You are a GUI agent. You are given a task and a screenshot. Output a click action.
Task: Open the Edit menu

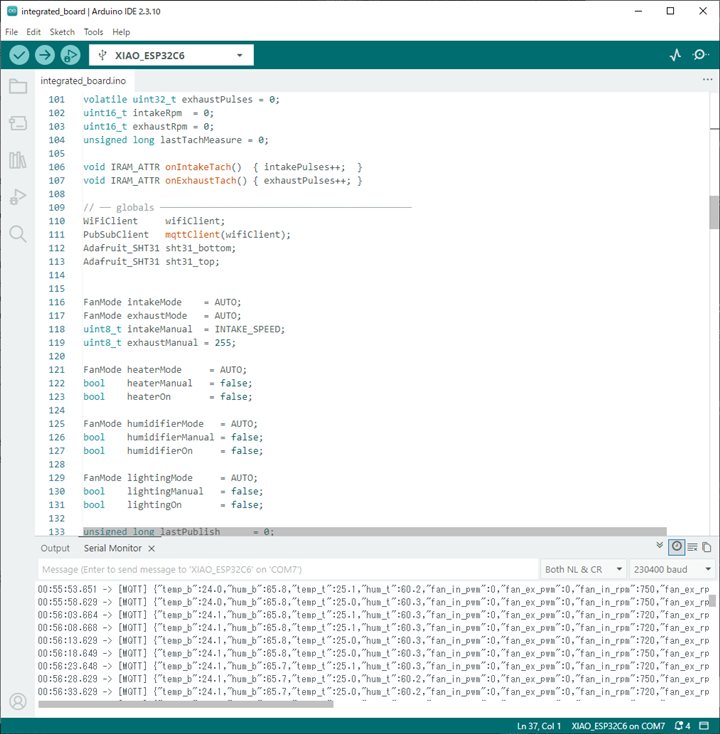[33, 32]
